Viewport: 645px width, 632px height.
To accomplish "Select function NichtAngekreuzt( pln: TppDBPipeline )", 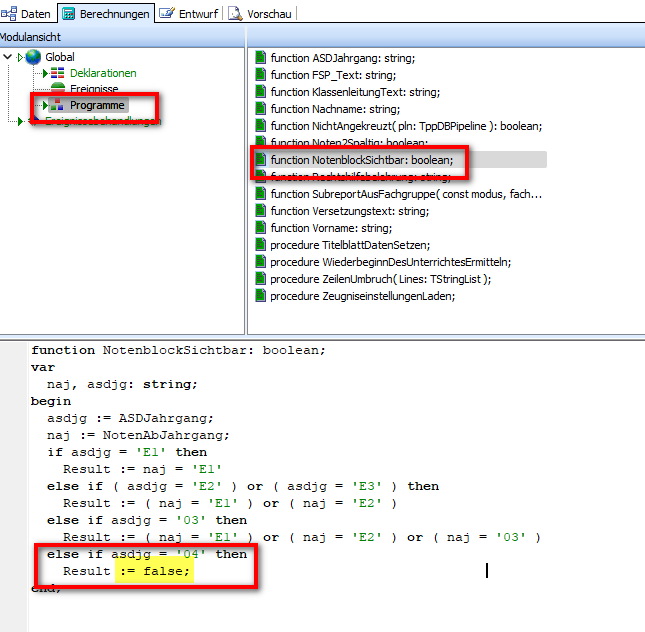I will (x=406, y=126).
